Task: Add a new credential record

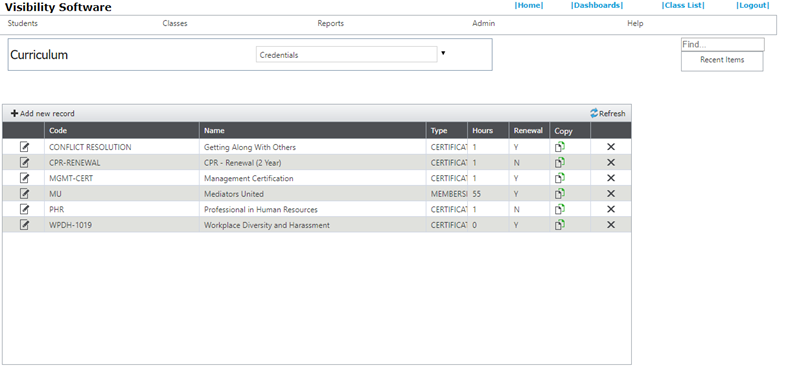Action: (x=43, y=113)
